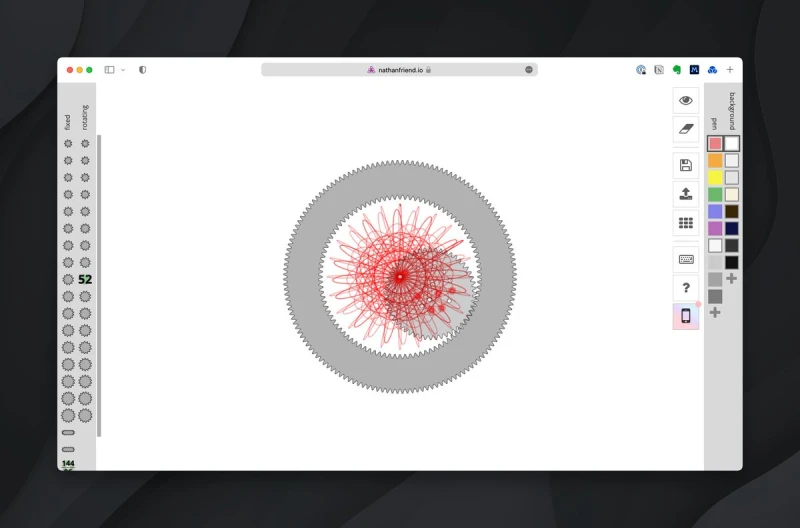Pick the black background color swatch
Screen dimensions: 800x528
pos(732,262)
